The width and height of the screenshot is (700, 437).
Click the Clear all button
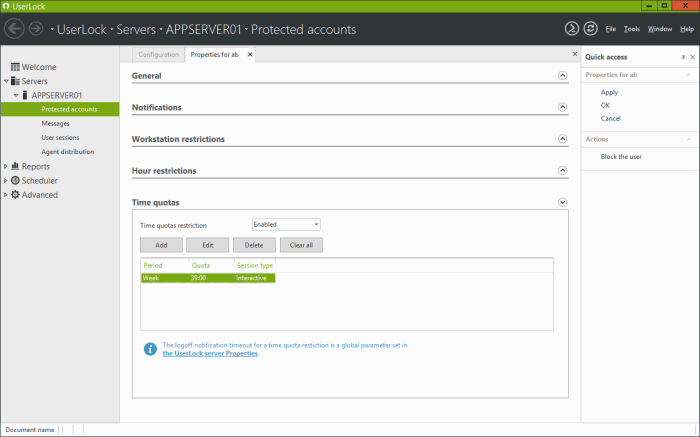pos(301,245)
